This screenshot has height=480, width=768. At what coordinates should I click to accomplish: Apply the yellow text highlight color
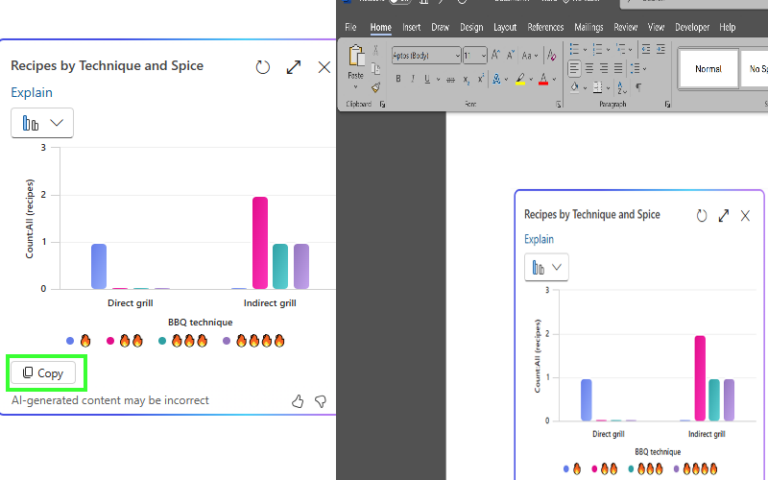tap(520, 79)
